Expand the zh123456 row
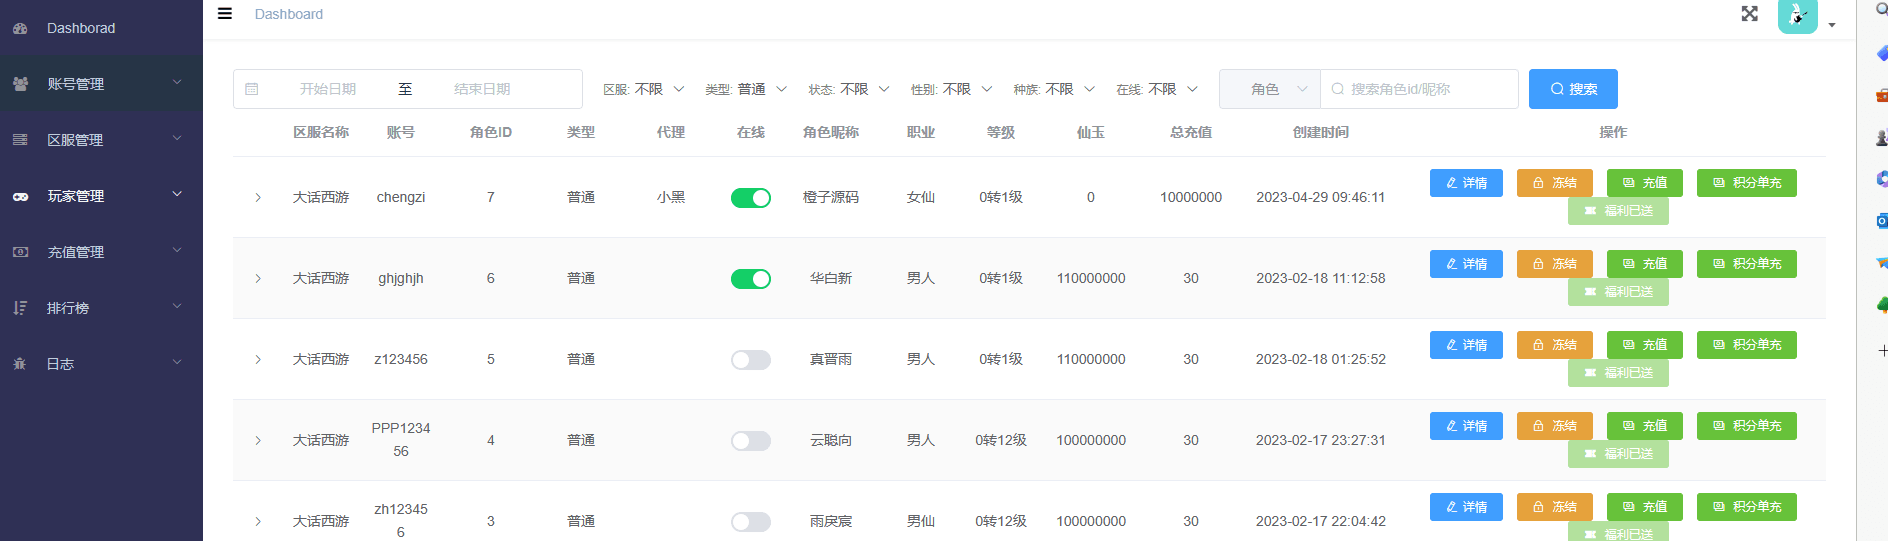Screen dimensions: 1888x541 (x=258, y=522)
